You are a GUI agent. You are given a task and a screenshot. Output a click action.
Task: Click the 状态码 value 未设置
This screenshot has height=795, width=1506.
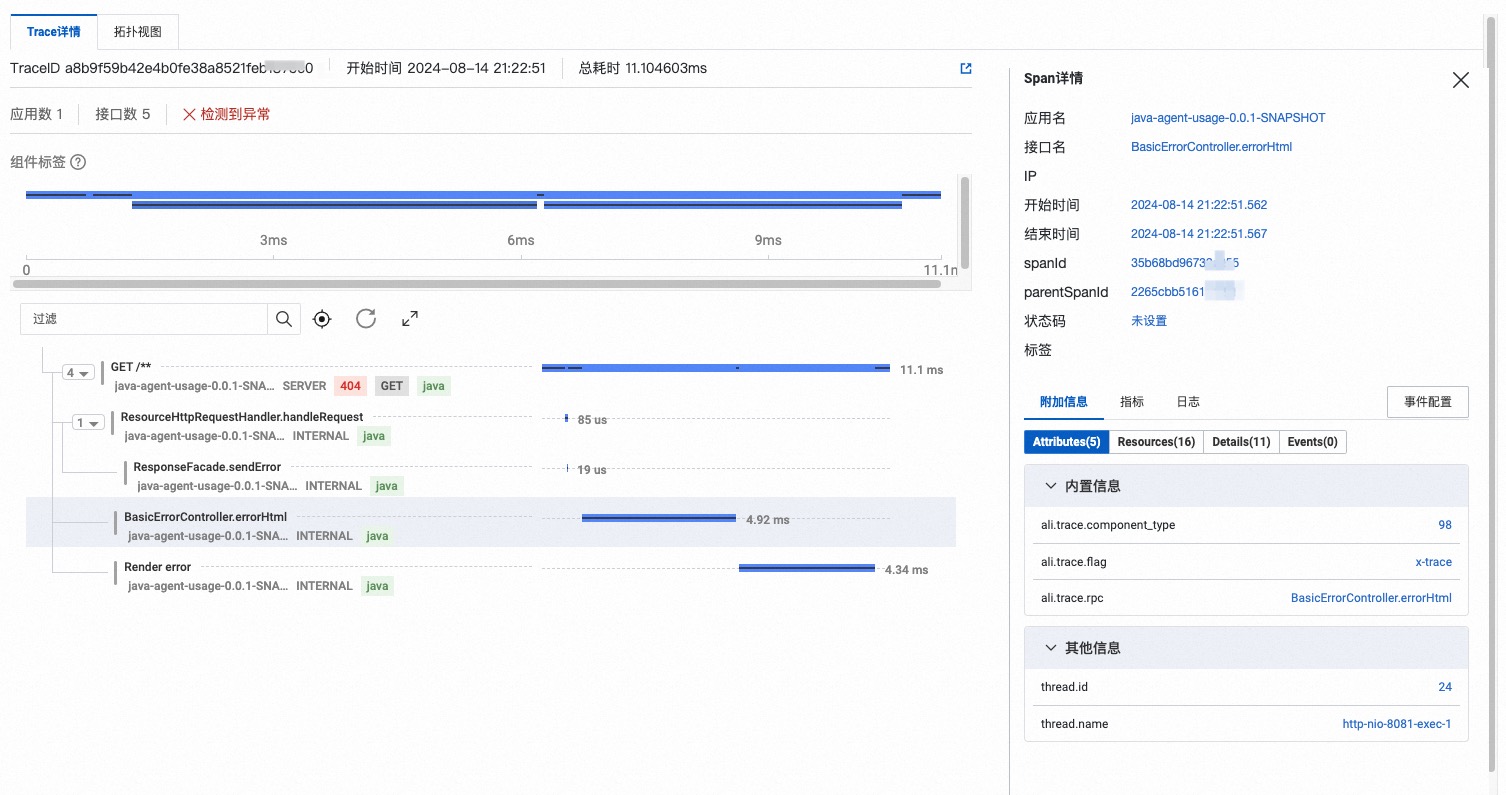tap(1149, 321)
